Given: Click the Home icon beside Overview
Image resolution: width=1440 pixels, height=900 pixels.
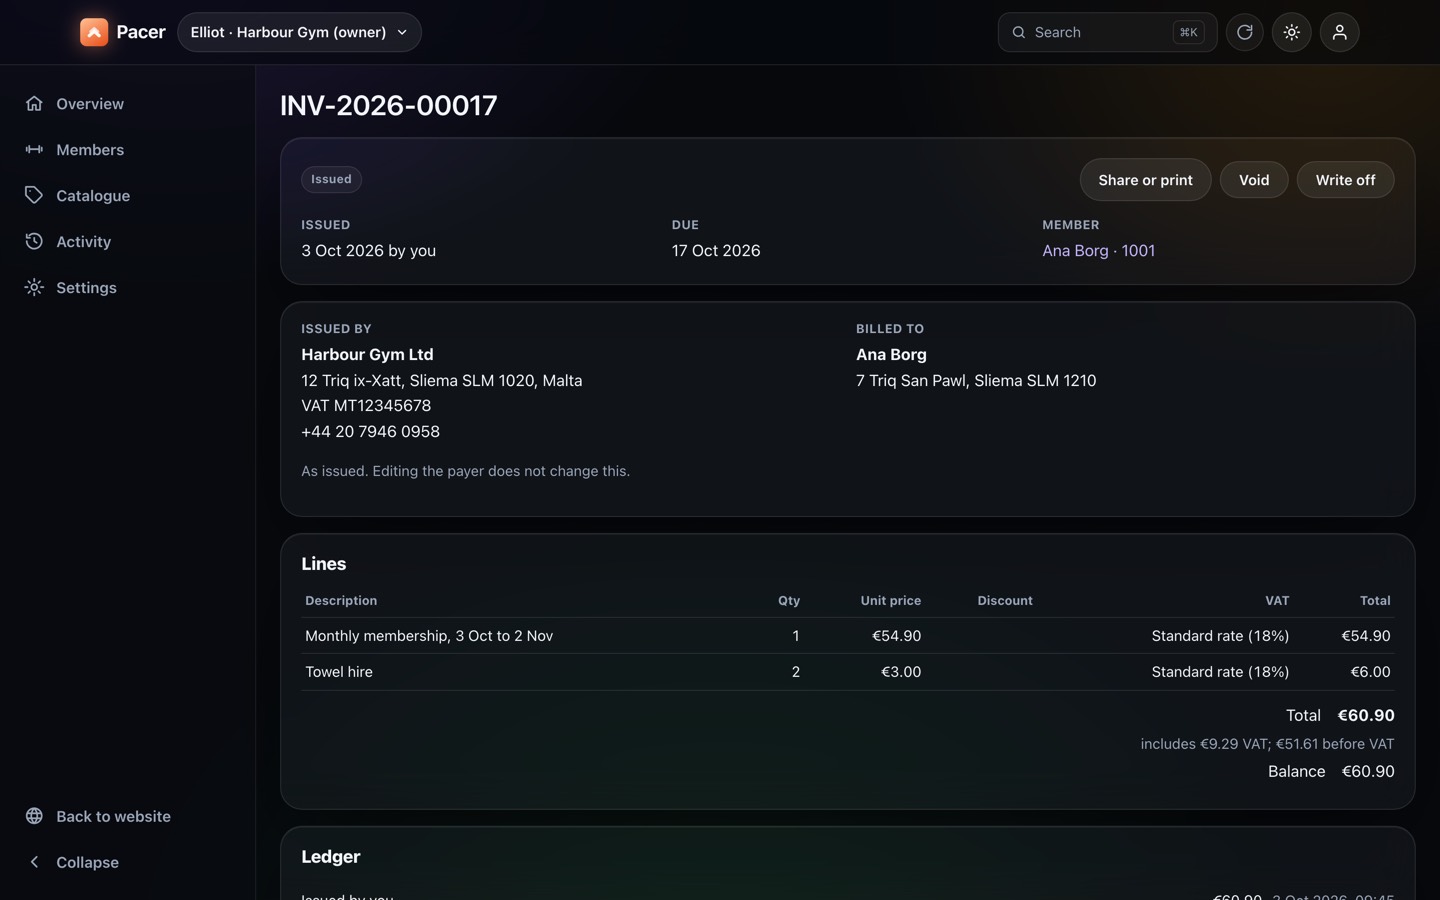Looking at the screenshot, I should click(34, 104).
